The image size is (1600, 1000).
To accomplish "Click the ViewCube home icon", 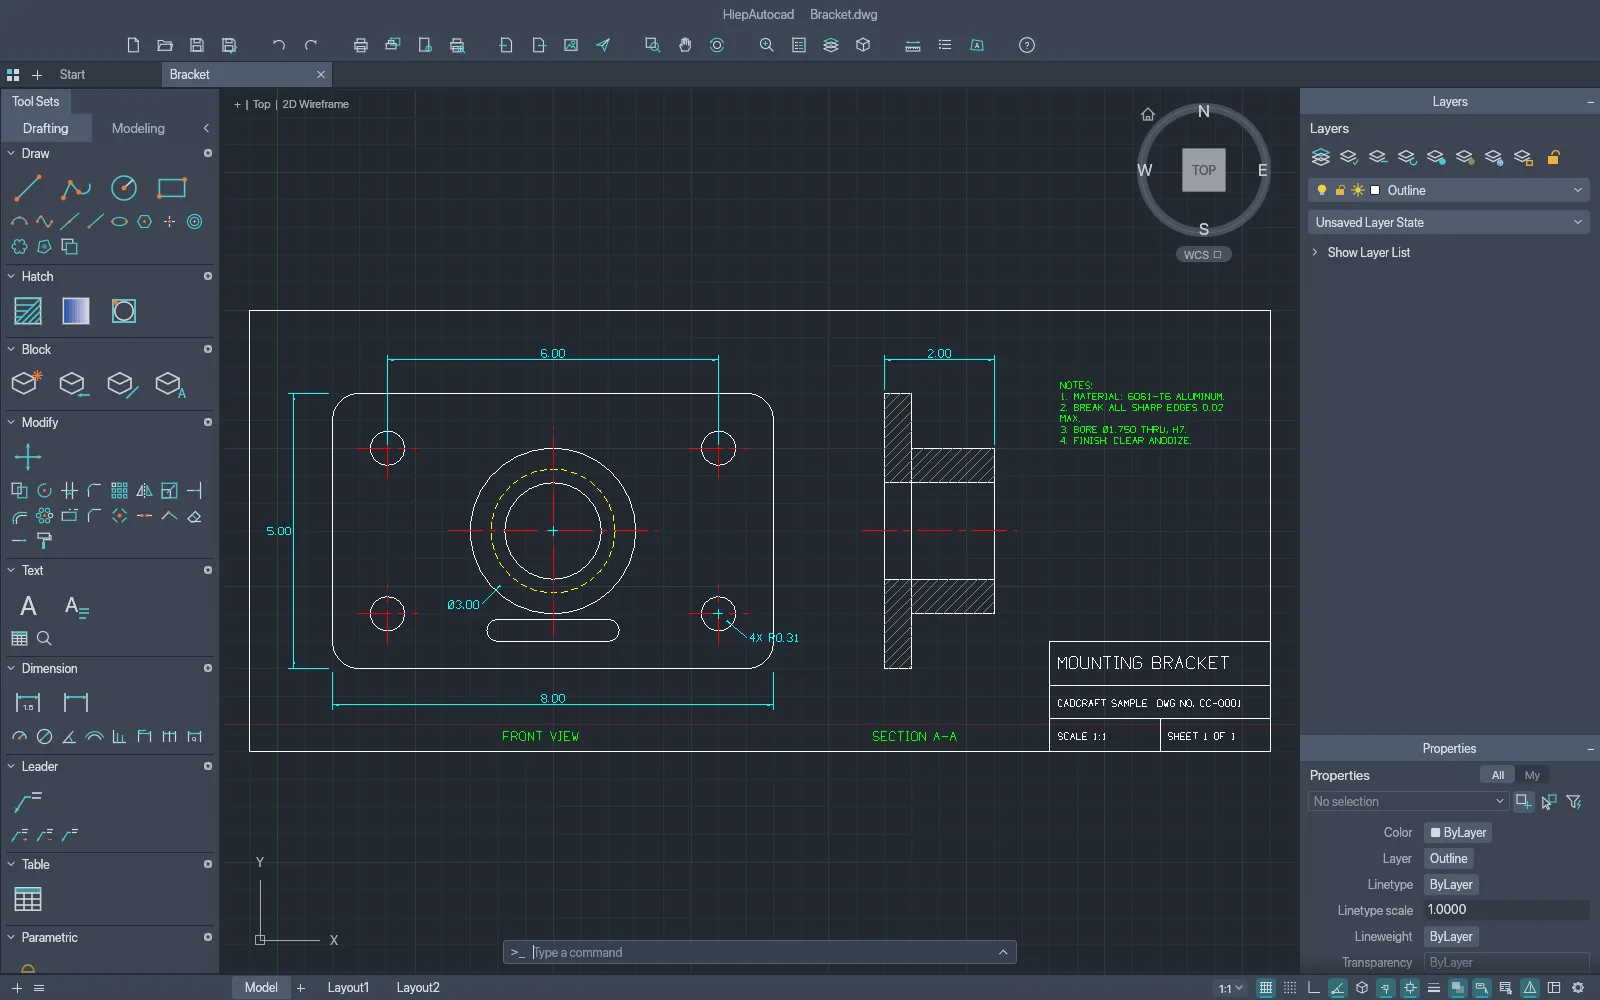I will (x=1148, y=114).
